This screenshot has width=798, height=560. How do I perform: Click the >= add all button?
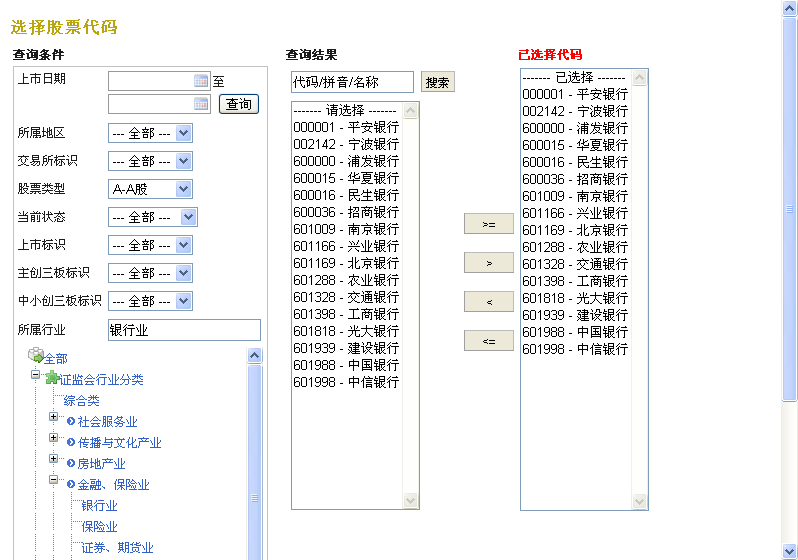coord(489,224)
